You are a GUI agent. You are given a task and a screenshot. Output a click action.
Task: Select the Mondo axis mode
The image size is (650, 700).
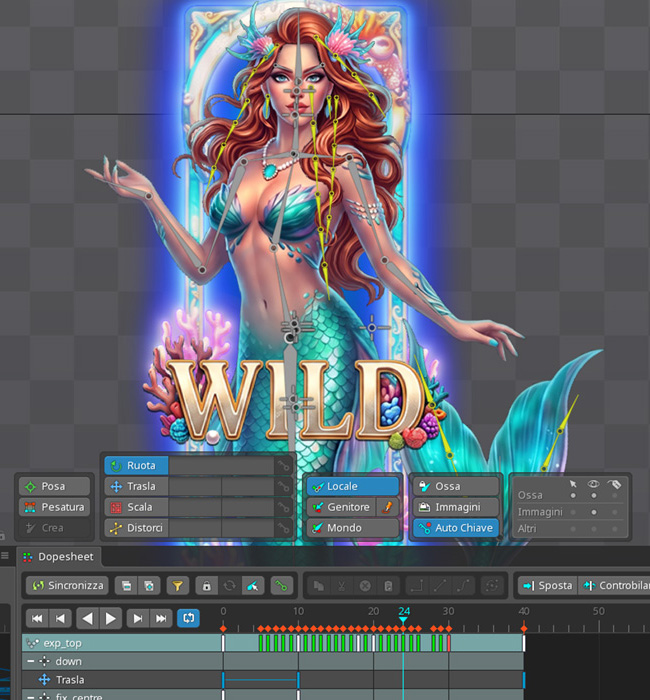353,528
